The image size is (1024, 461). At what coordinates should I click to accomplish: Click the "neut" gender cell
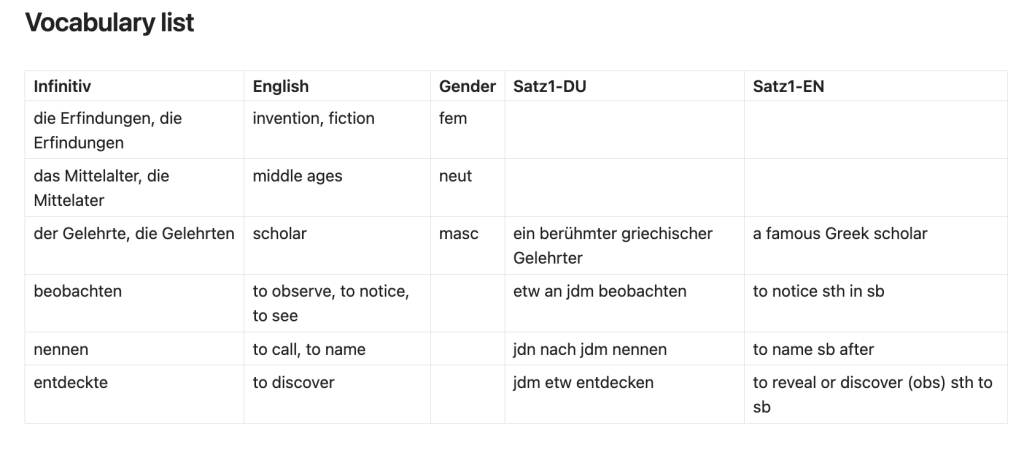[455, 177]
